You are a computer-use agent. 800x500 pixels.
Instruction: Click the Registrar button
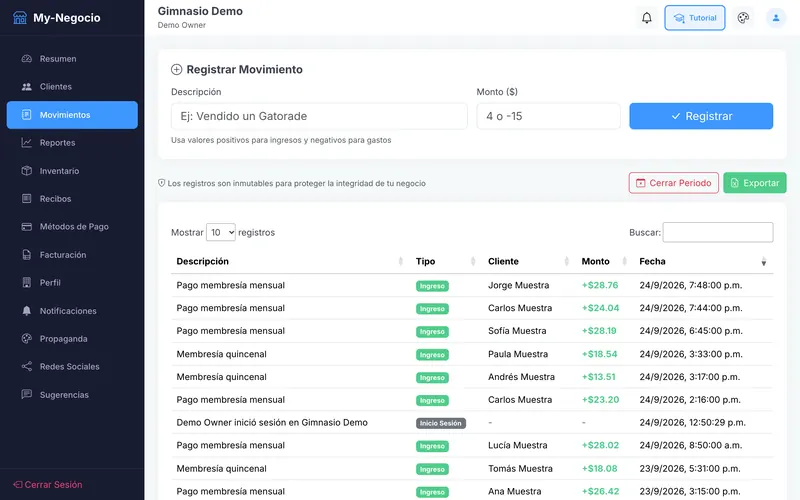coord(701,116)
